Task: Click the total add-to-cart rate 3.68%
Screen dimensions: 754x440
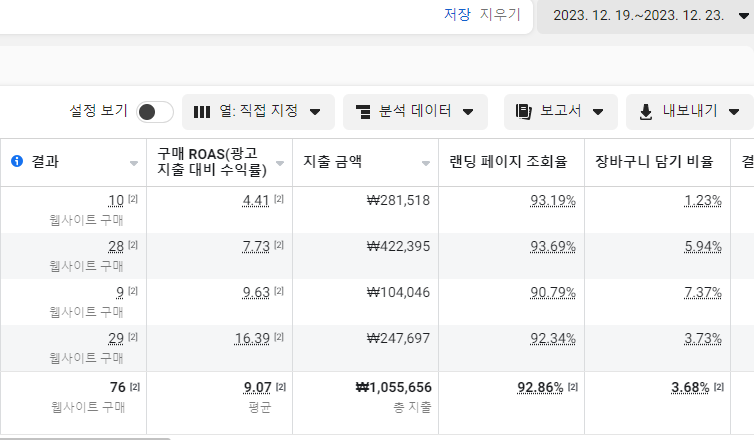Action: [690, 387]
